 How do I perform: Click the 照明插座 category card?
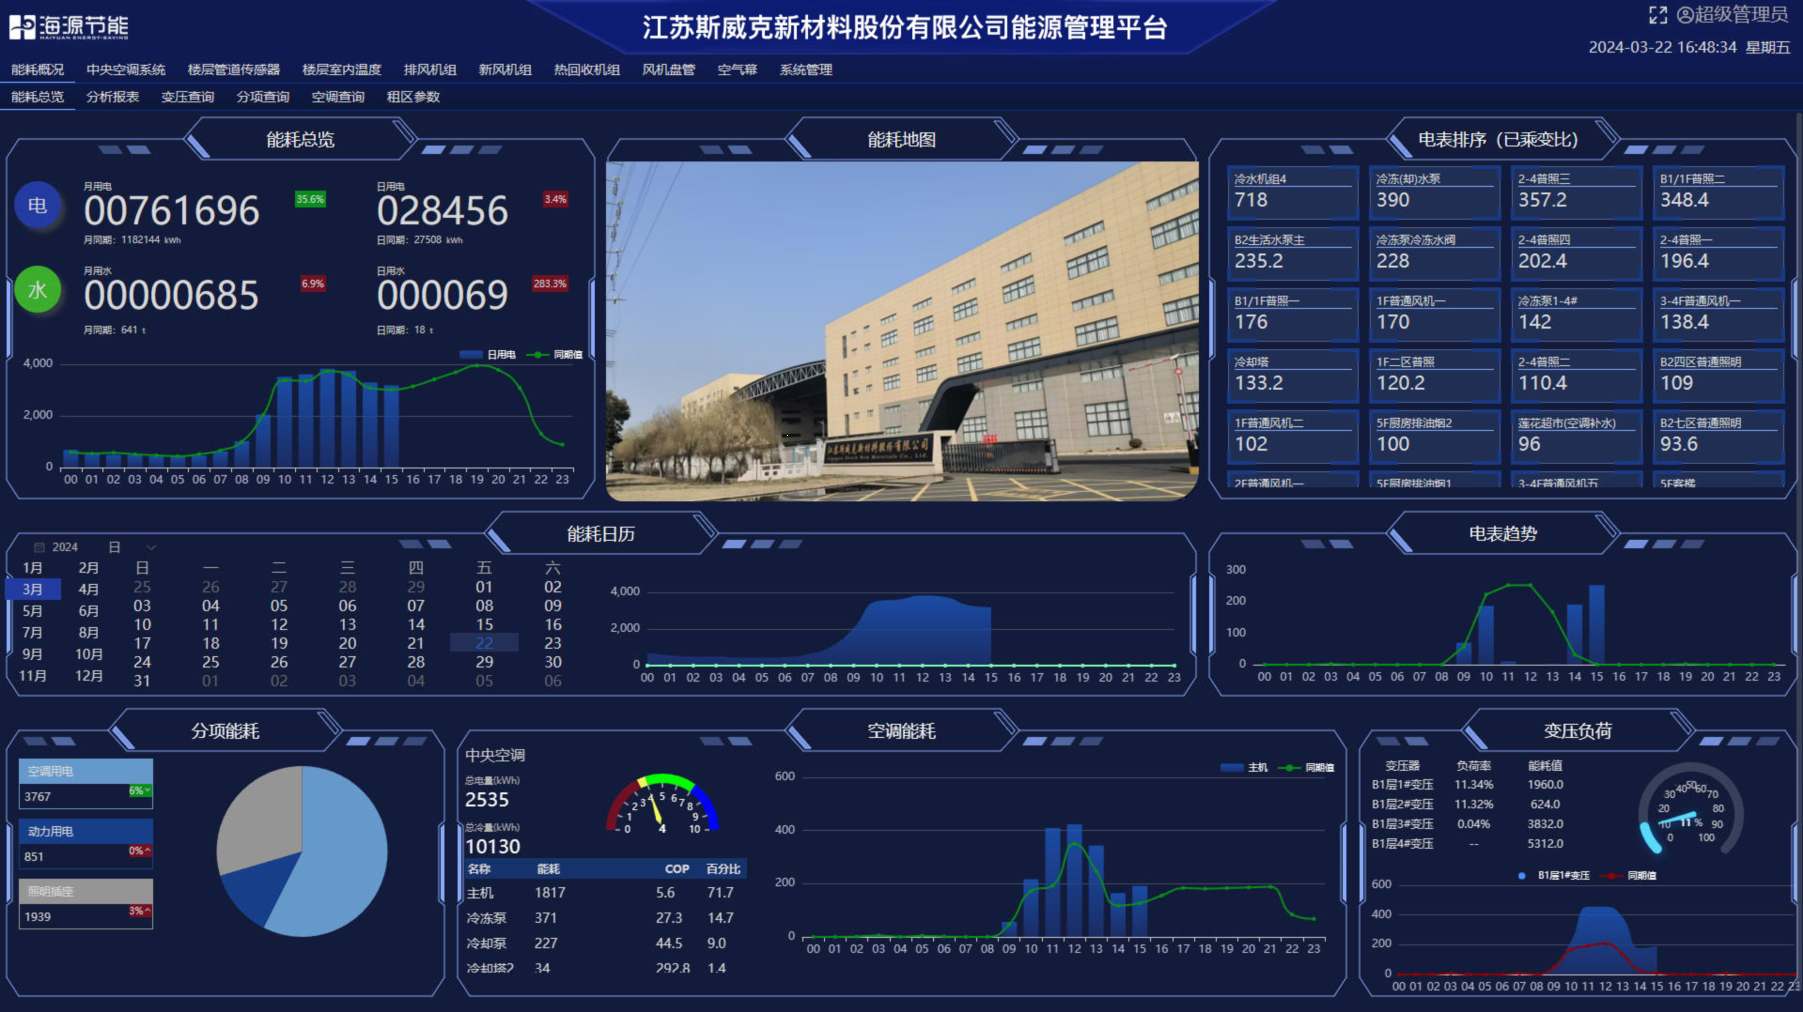pyautogui.click(x=86, y=903)
